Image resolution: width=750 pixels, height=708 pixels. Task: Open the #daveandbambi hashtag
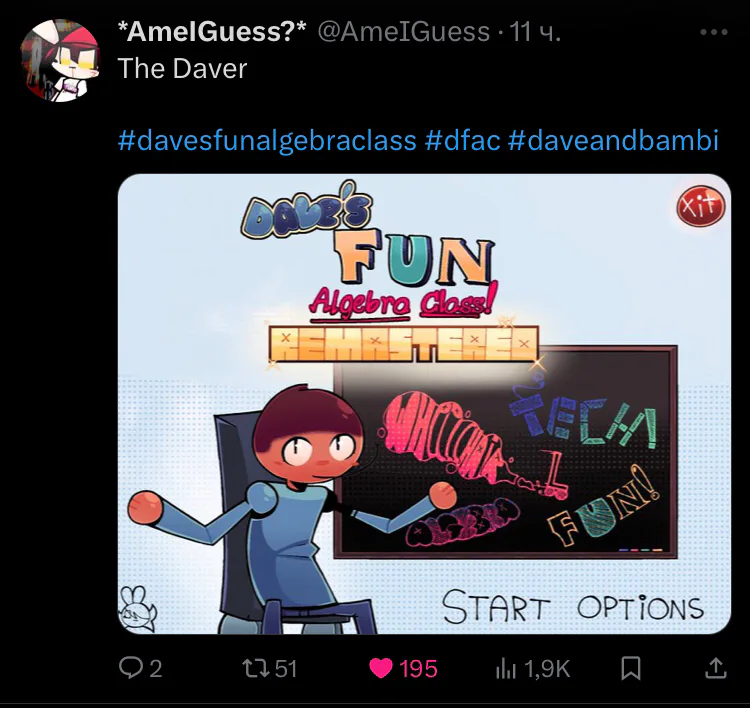613,140
